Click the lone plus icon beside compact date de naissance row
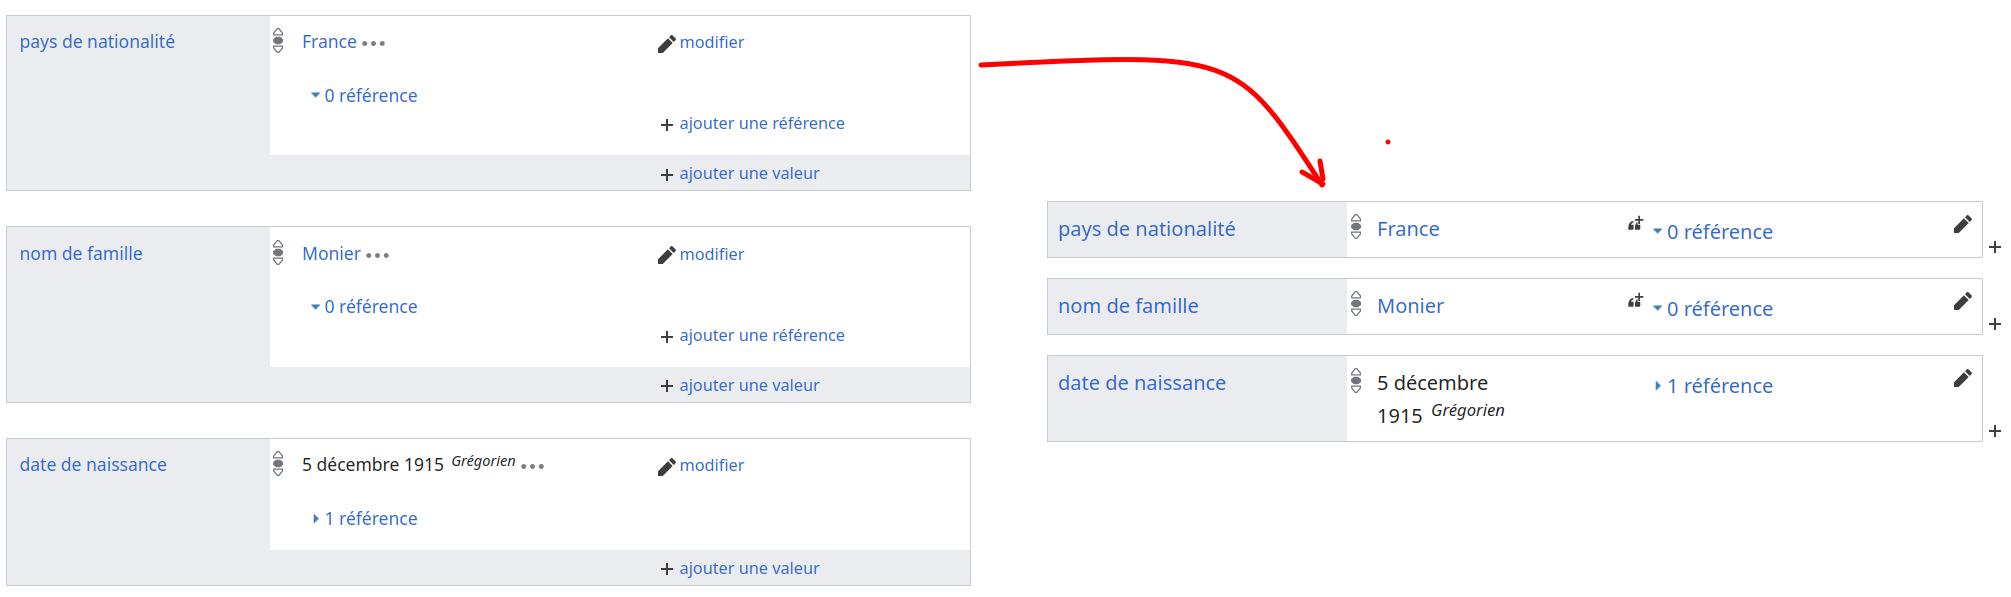This screenshot has width=2011, height=597. (1994, 431)
